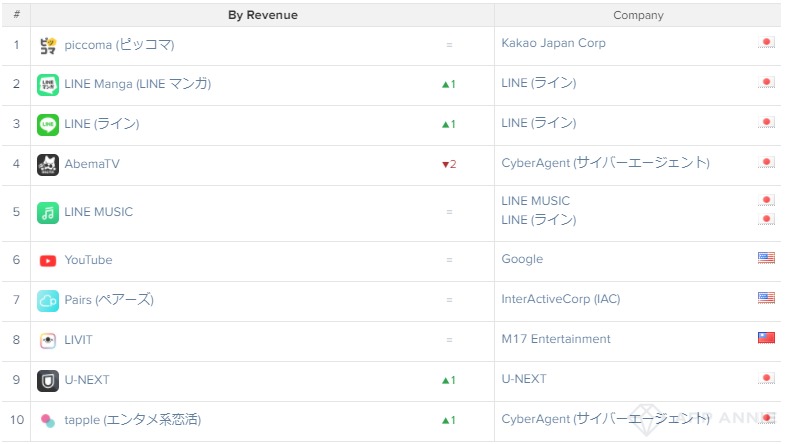Click the Japan flag beside LINE MUSIC company
This screenshot has width=787, height=444.
click(x=766, y=201)
